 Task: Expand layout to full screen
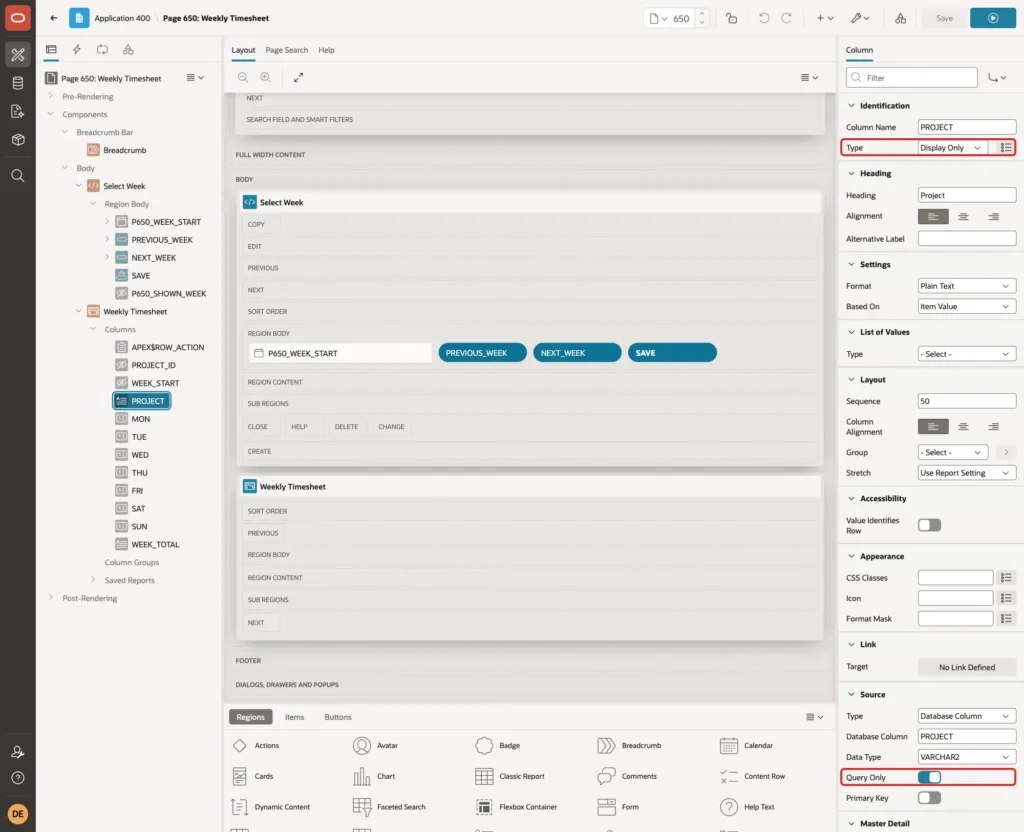pyautogui.click(x=298, y=78)
